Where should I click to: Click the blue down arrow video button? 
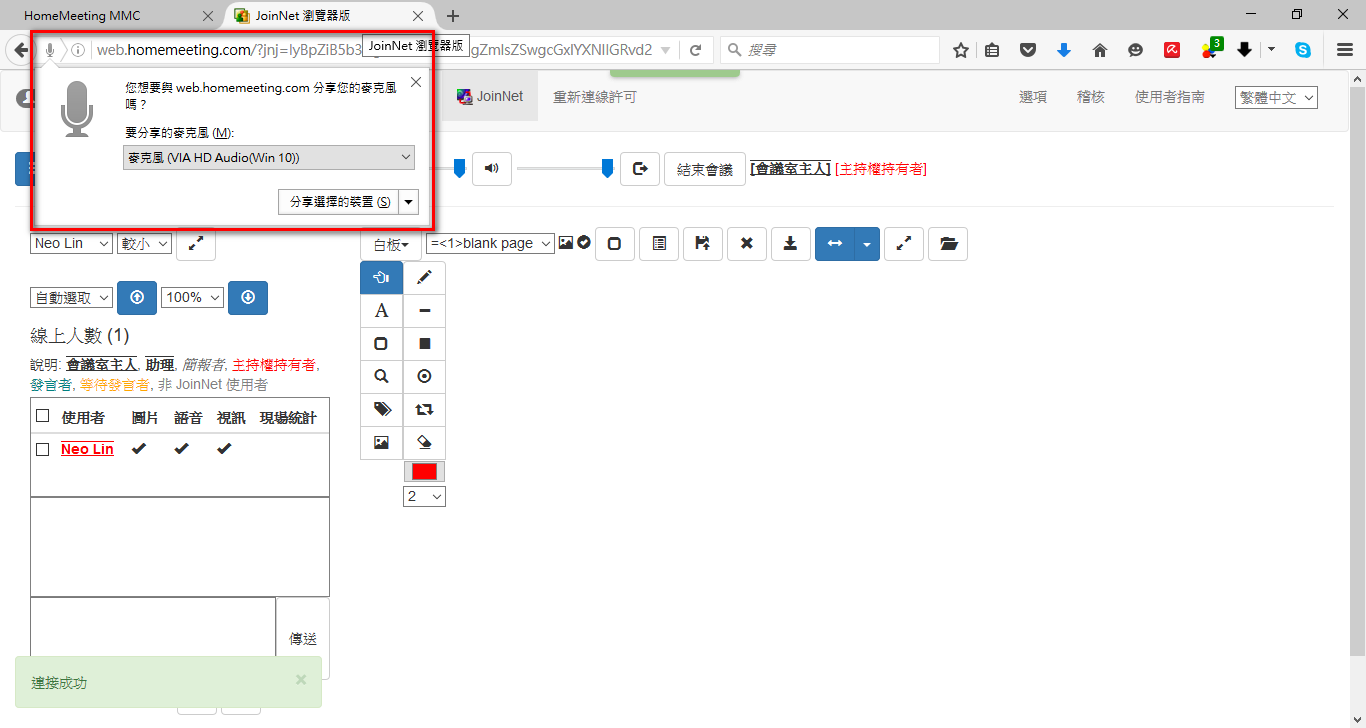248,298
